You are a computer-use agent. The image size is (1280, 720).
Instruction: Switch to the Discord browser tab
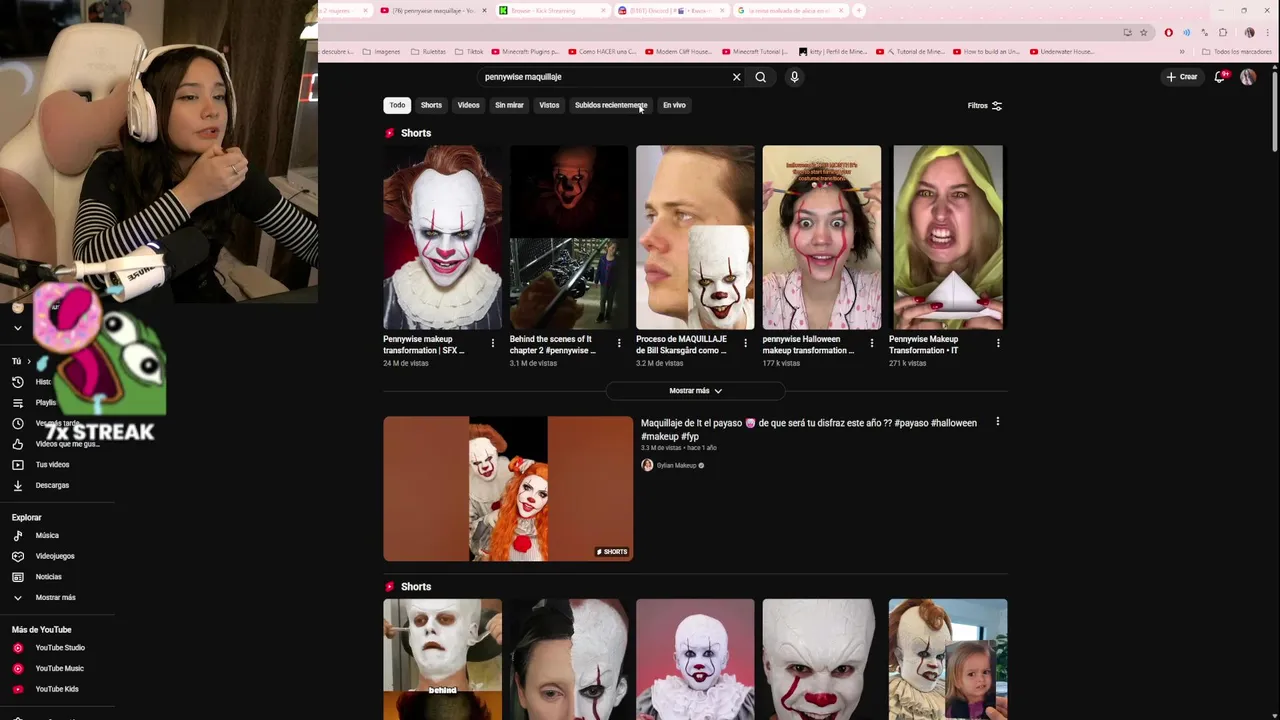pyautogui.click(x=671, y=10)
